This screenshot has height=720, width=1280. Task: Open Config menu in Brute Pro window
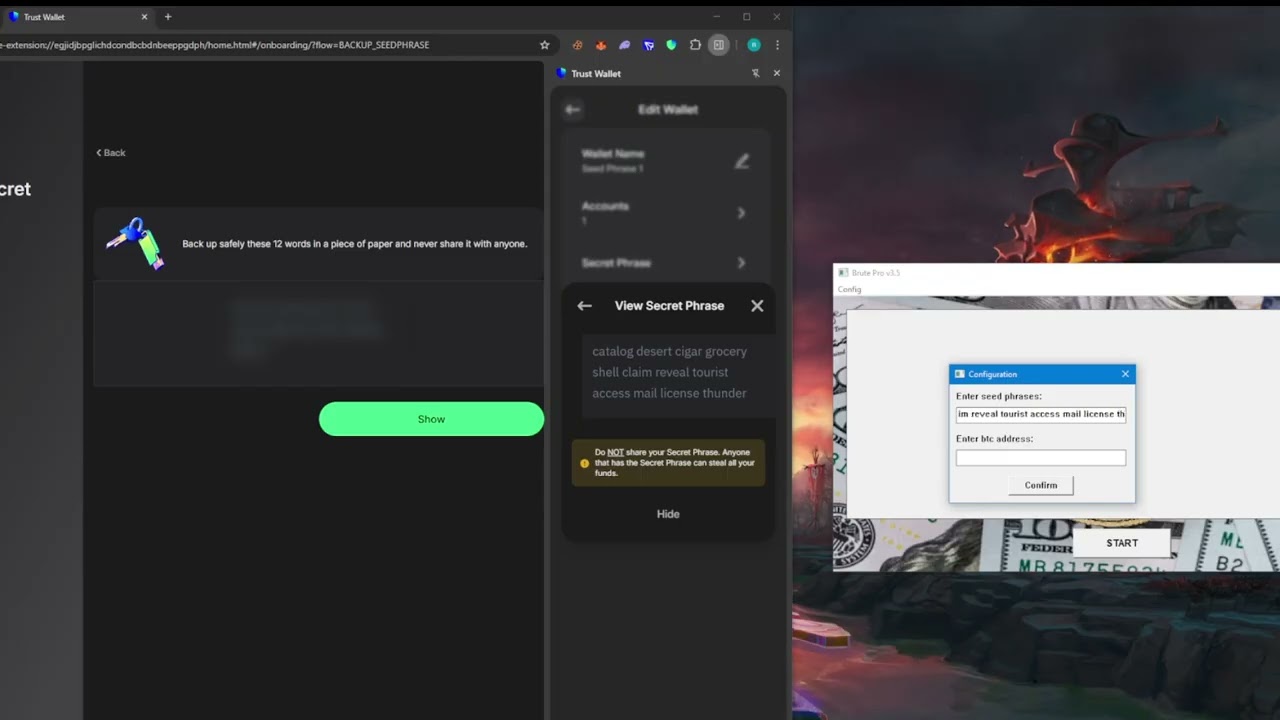coord(849,289)
